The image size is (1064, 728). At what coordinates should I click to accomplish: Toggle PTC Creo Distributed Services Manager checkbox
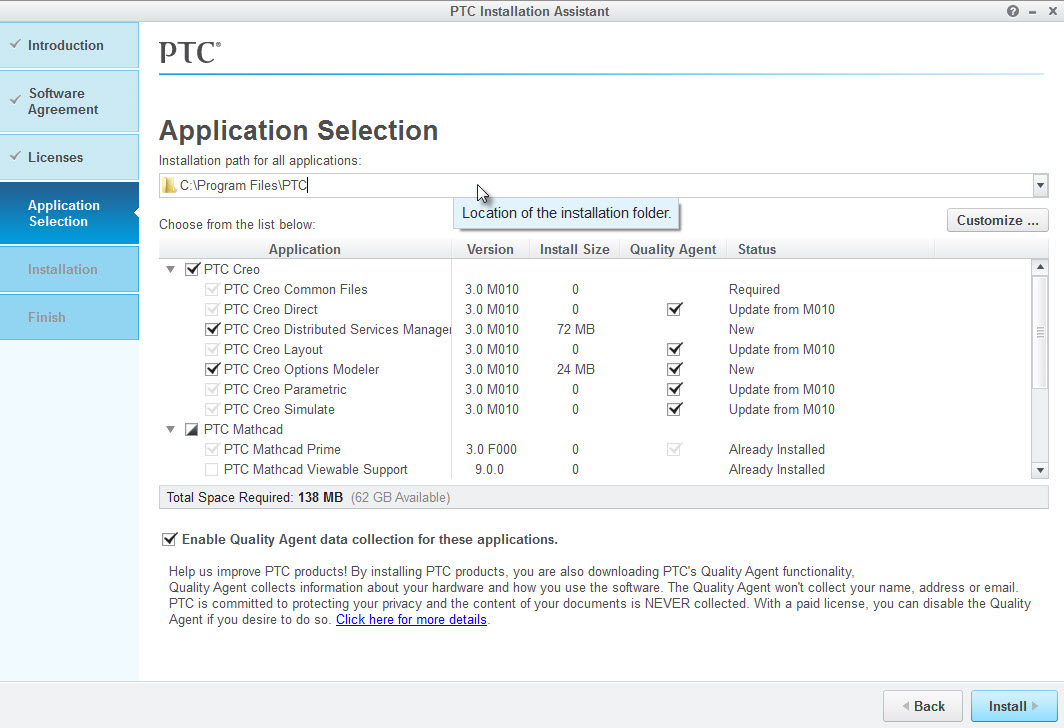pyautogui.click(x=212, y=329)
